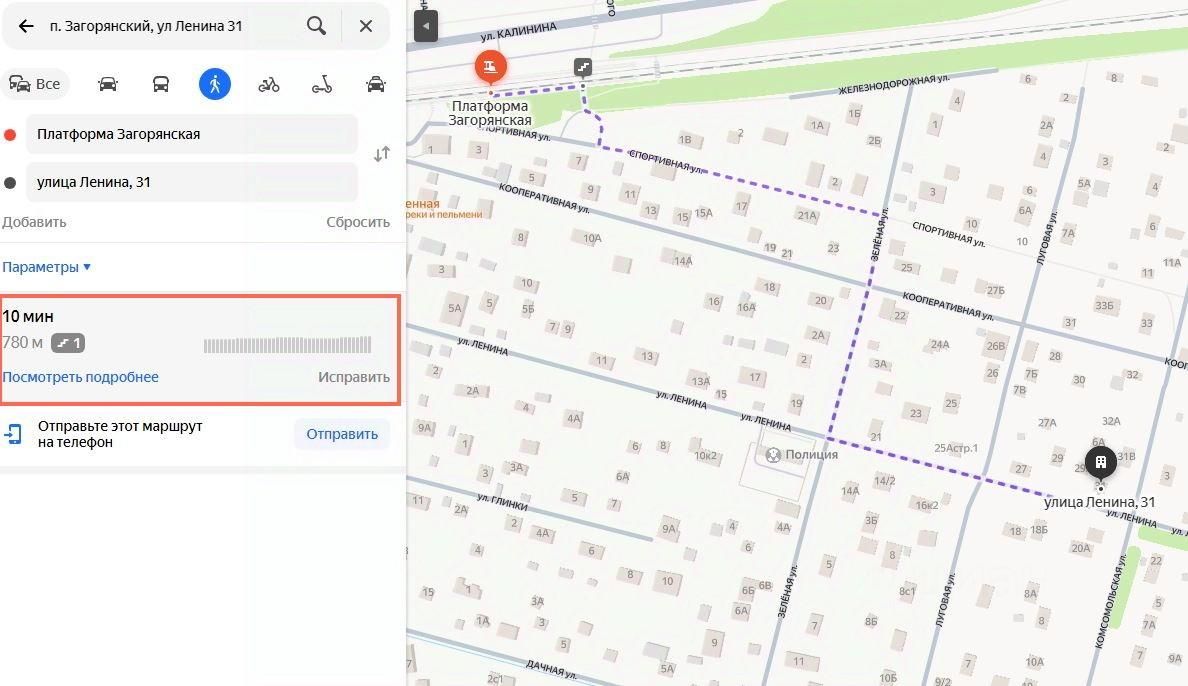Click the magnifier search icon
The width and height of the screenshot is (1188, 686).
[x=317, y=26]
